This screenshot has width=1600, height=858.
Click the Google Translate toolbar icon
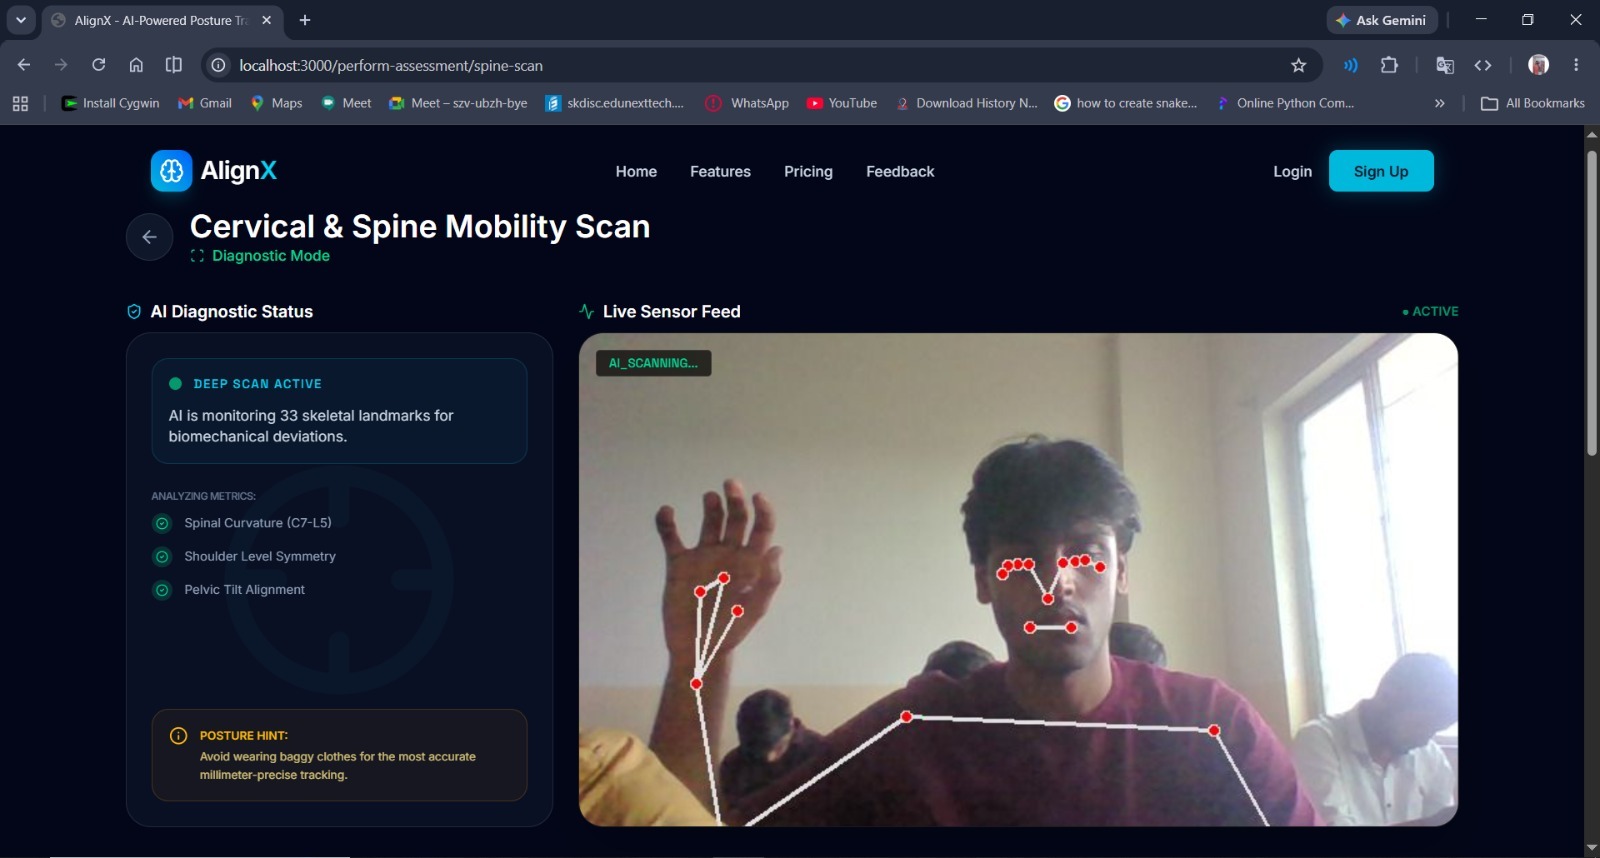pyautogui.click(x=1445, y=65)
